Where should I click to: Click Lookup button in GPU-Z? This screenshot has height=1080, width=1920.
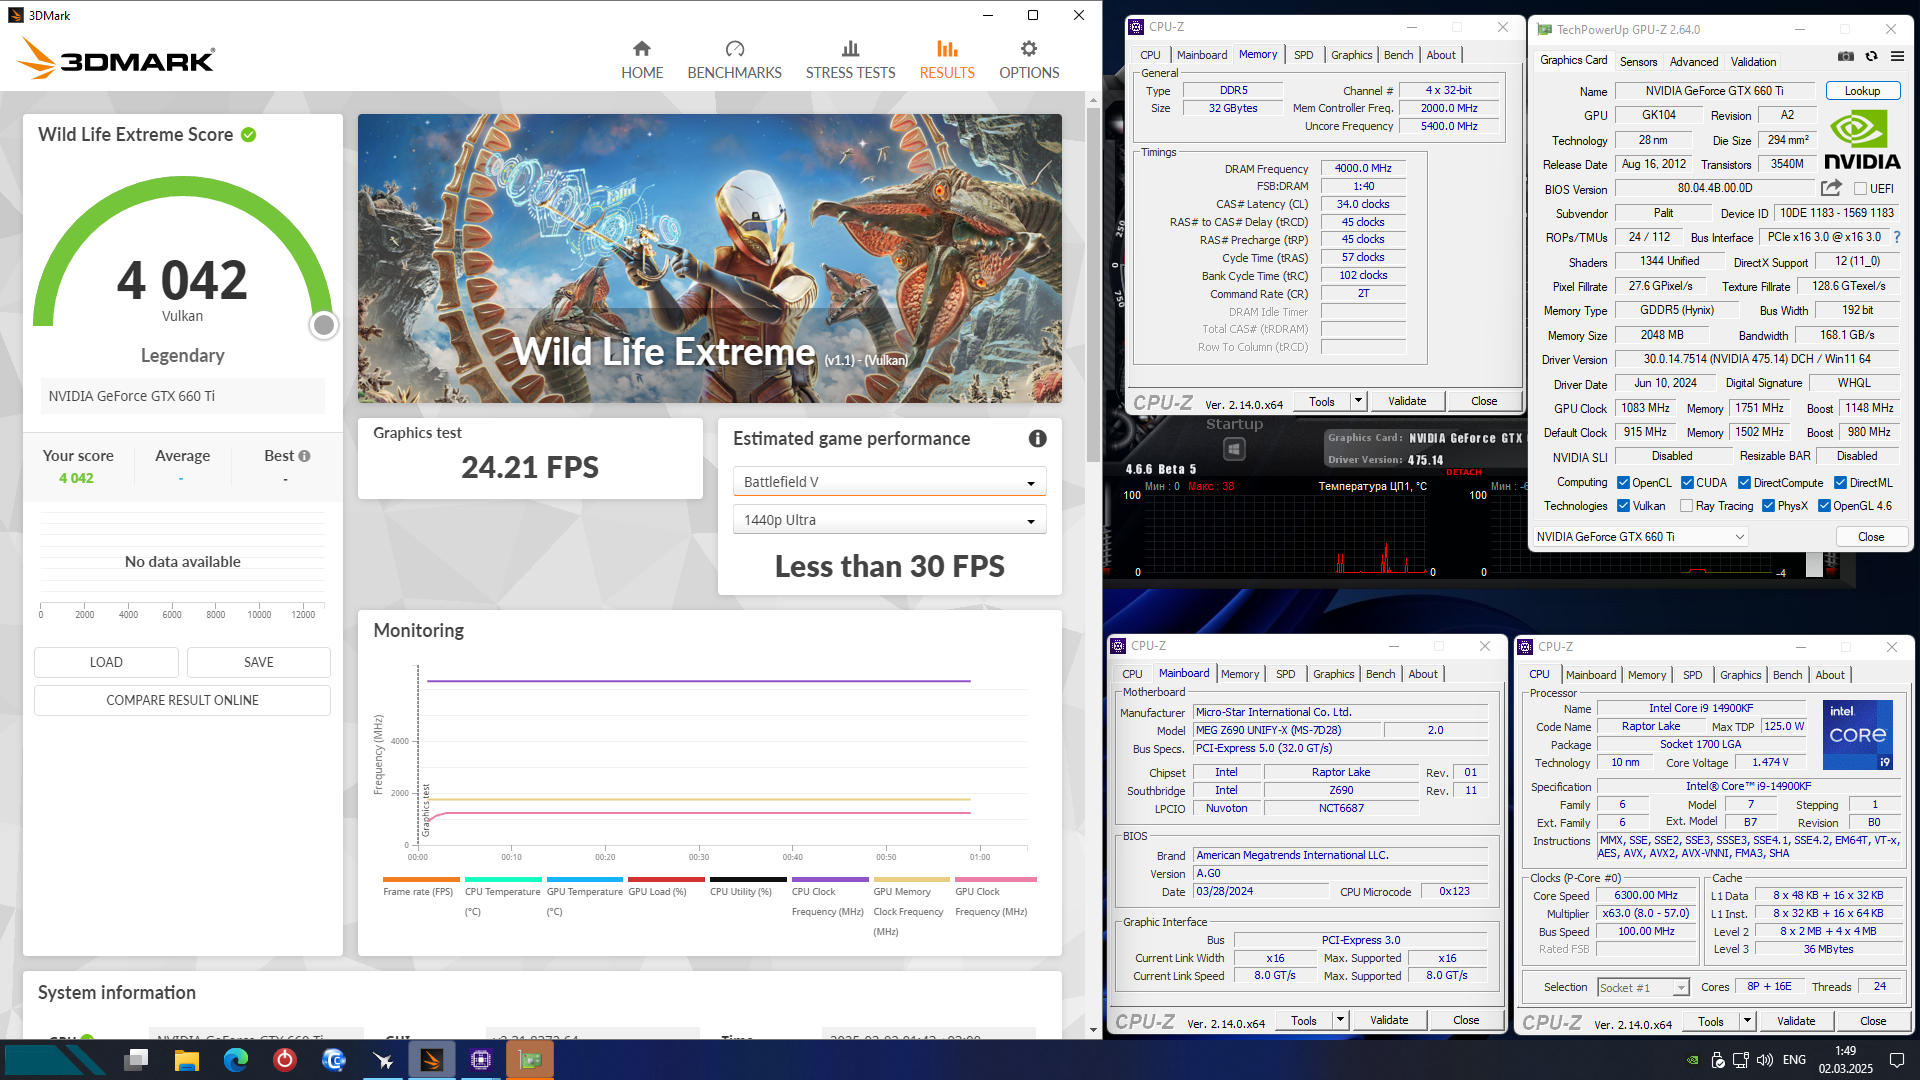click(x=1862, y=91)
